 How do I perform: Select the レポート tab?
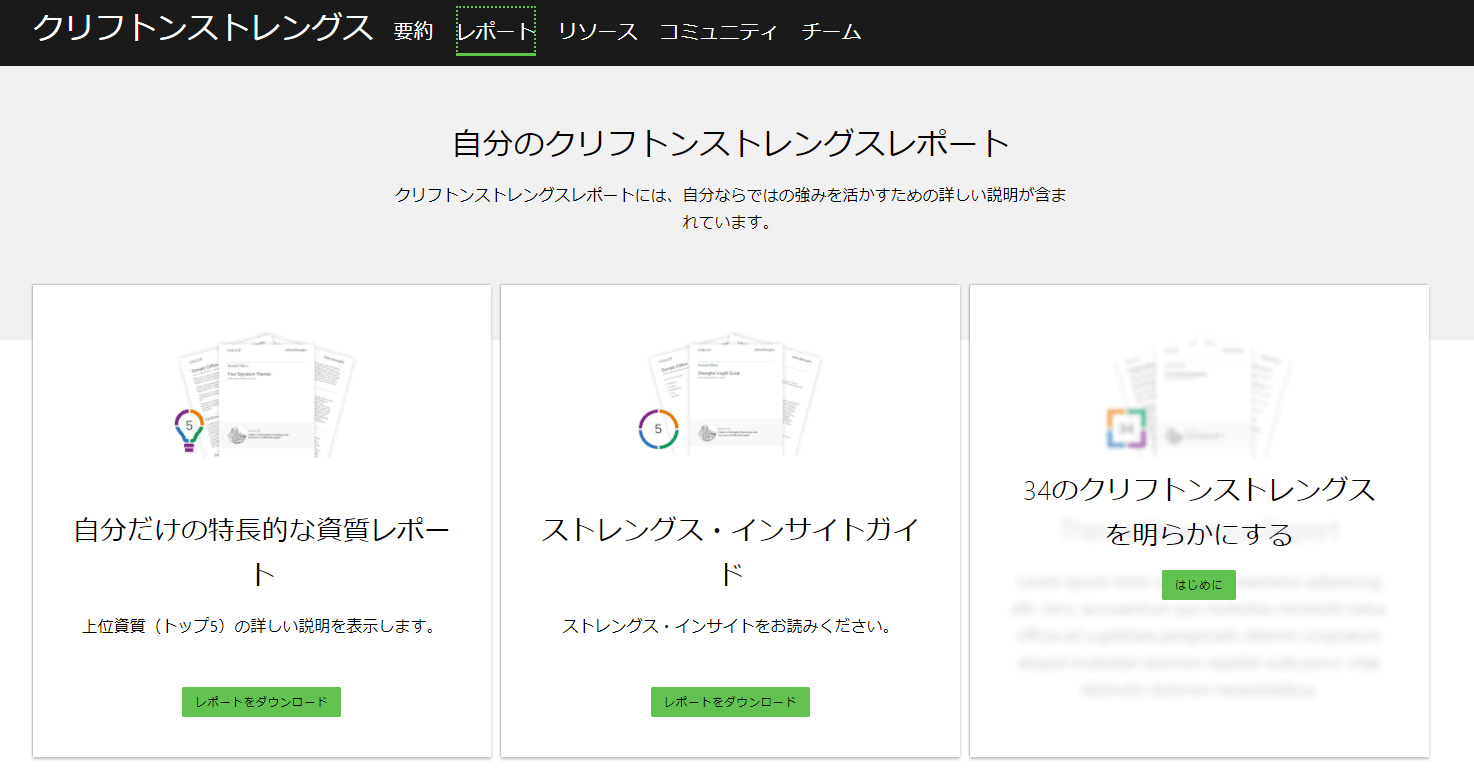click(496, 31)
